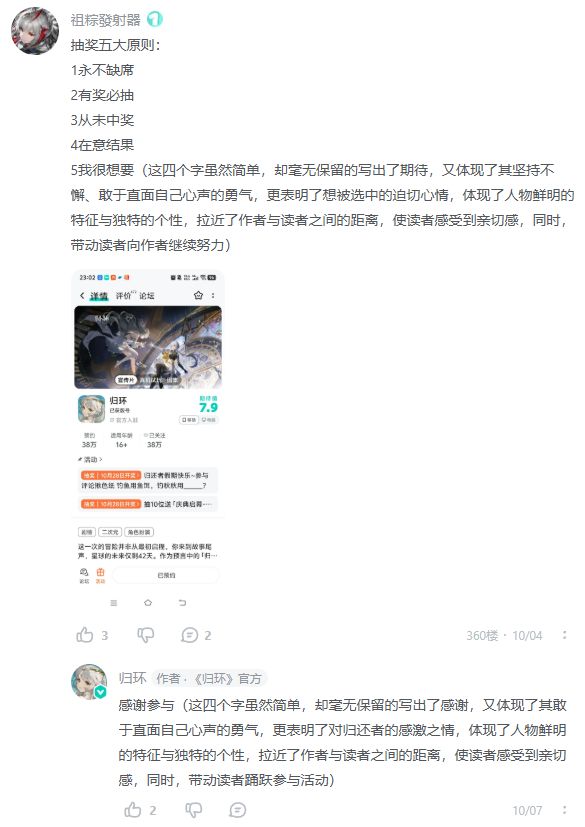This screenshot has height=827, width=585.
Task: Open the 360楼 · 10/04 timestamp
Action: [504, 636]
